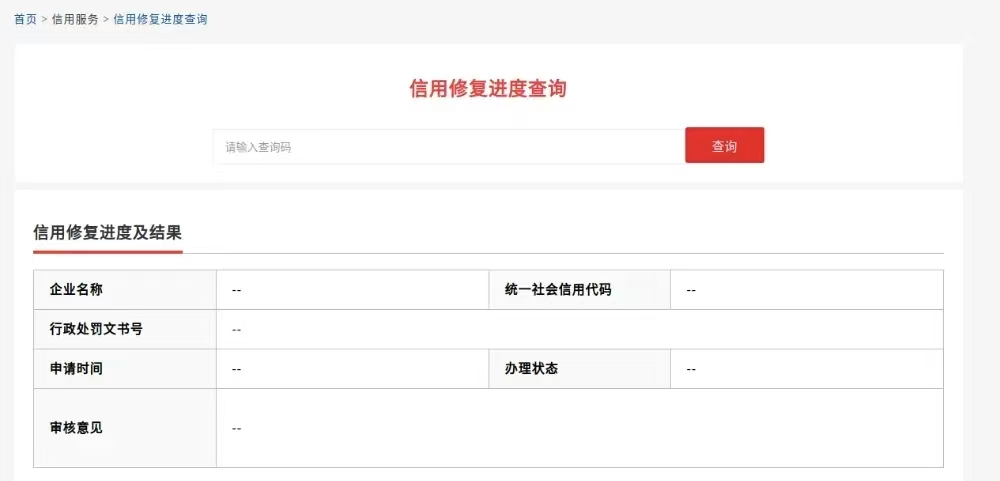Viewport: 1000px width, 481px height.
Task: Click the 办理状态 label cell
Action: (x=580, y=369)
